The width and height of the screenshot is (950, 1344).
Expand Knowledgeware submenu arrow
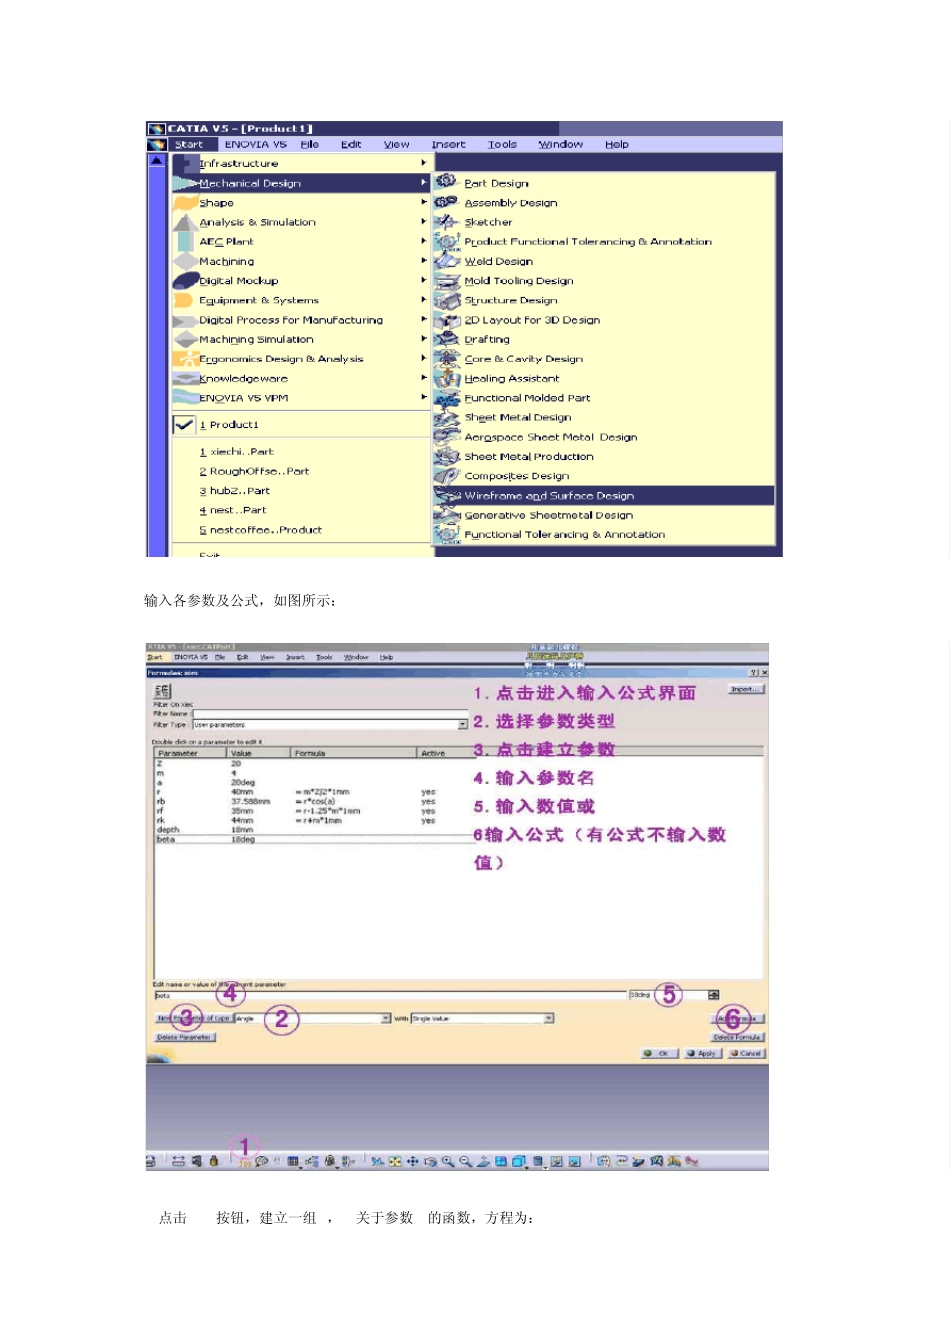[424, 377]
